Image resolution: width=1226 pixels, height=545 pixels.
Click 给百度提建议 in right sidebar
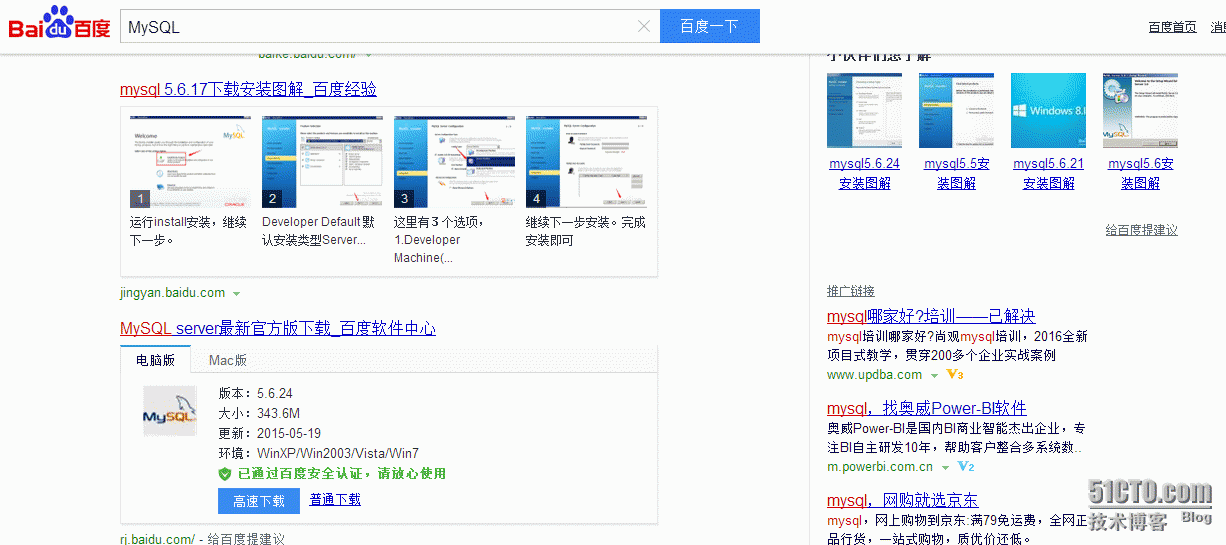1142,230
